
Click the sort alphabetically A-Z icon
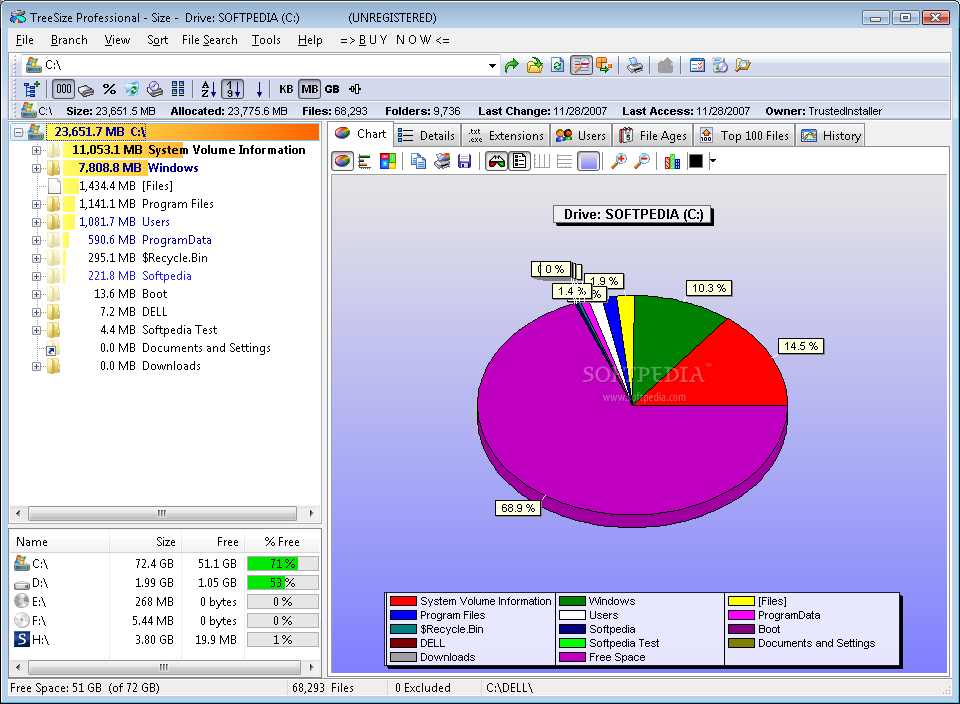point(208,89)
